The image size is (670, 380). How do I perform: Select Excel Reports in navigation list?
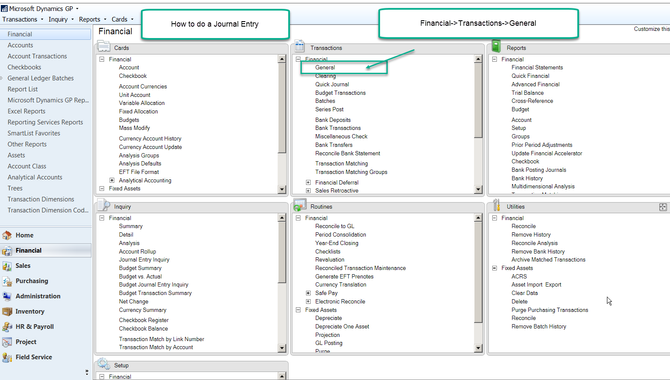pyautogui.click(x=26, y=111)
